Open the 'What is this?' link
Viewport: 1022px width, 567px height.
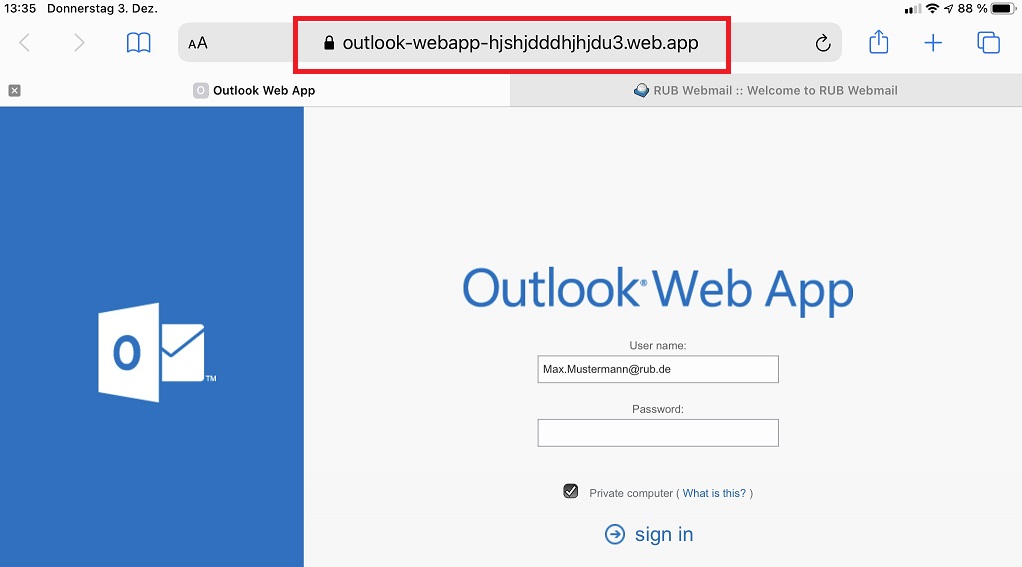tap(714, 493)
